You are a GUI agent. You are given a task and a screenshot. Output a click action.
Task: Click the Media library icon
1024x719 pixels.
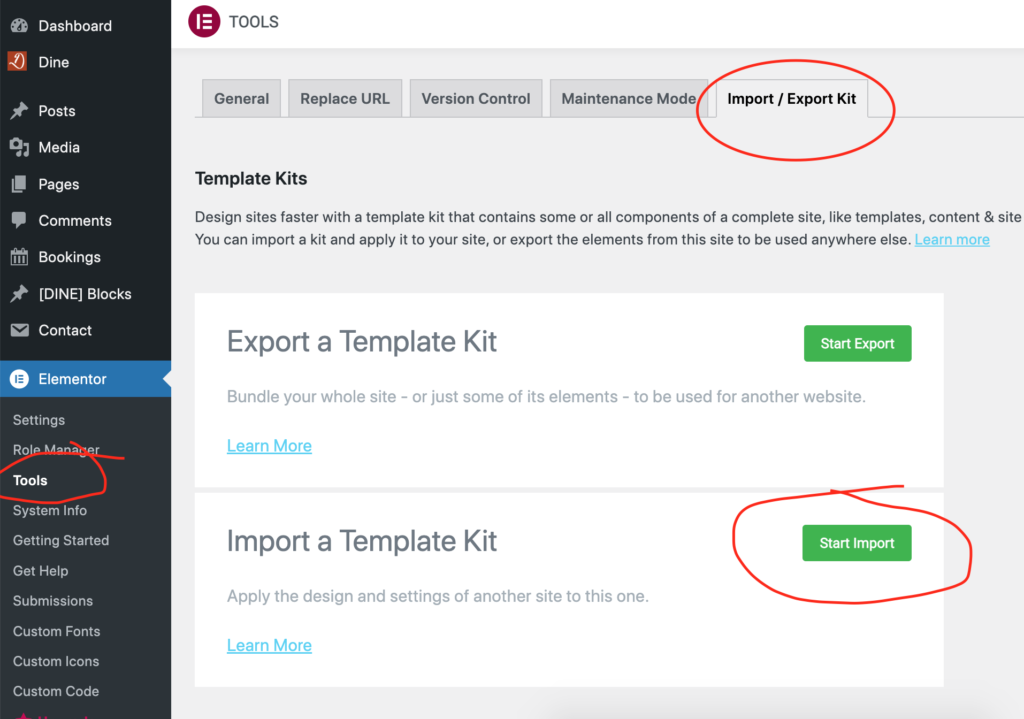[20, 148]
